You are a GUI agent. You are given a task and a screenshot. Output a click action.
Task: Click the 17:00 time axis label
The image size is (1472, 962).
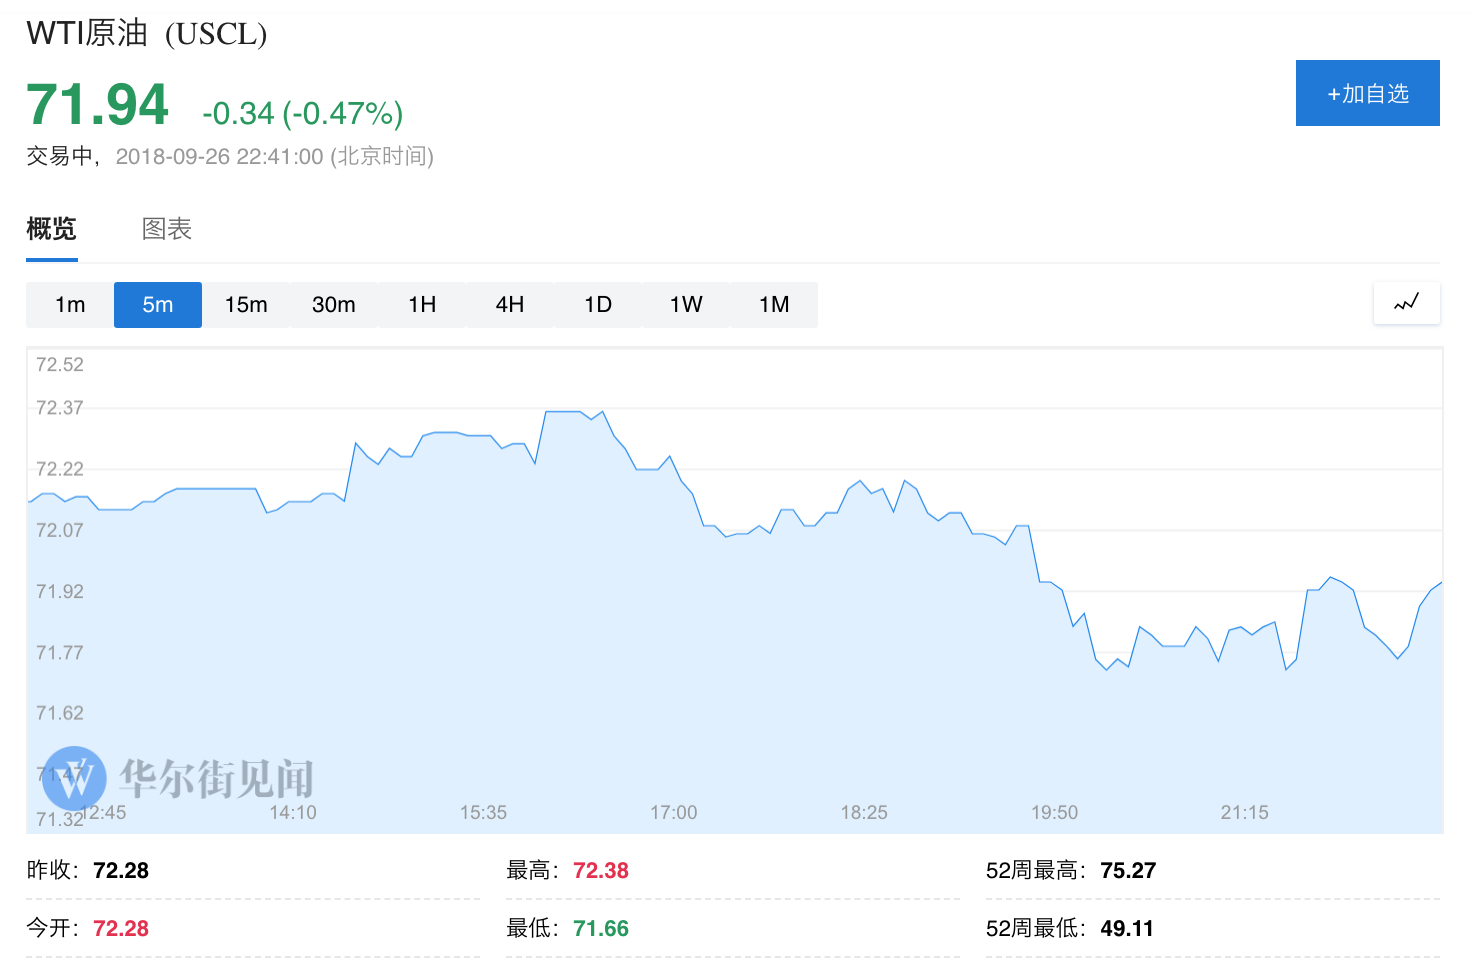pos(673,812)
